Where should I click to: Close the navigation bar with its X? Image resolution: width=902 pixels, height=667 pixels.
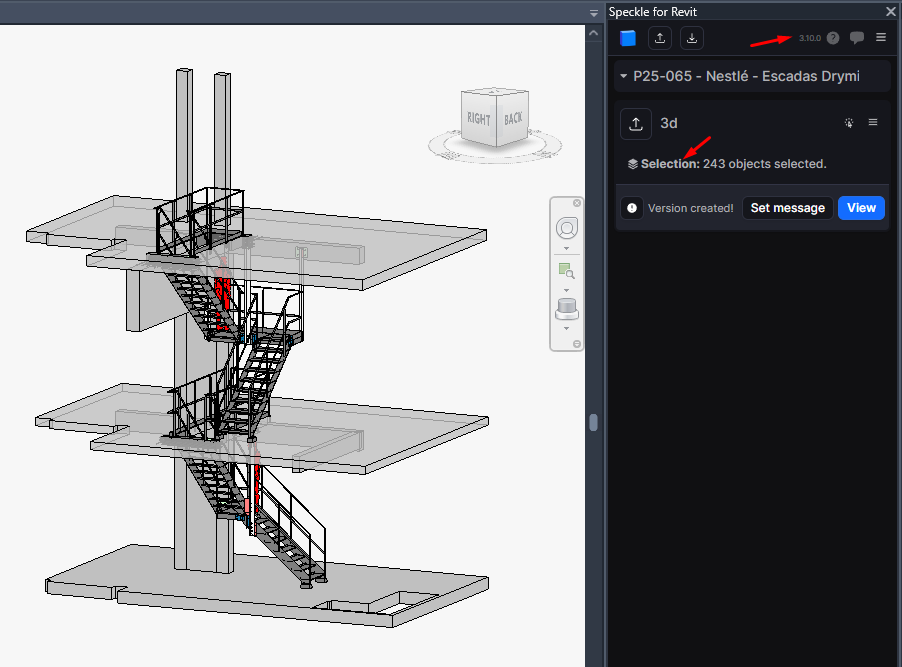click(x=577, y=204)
